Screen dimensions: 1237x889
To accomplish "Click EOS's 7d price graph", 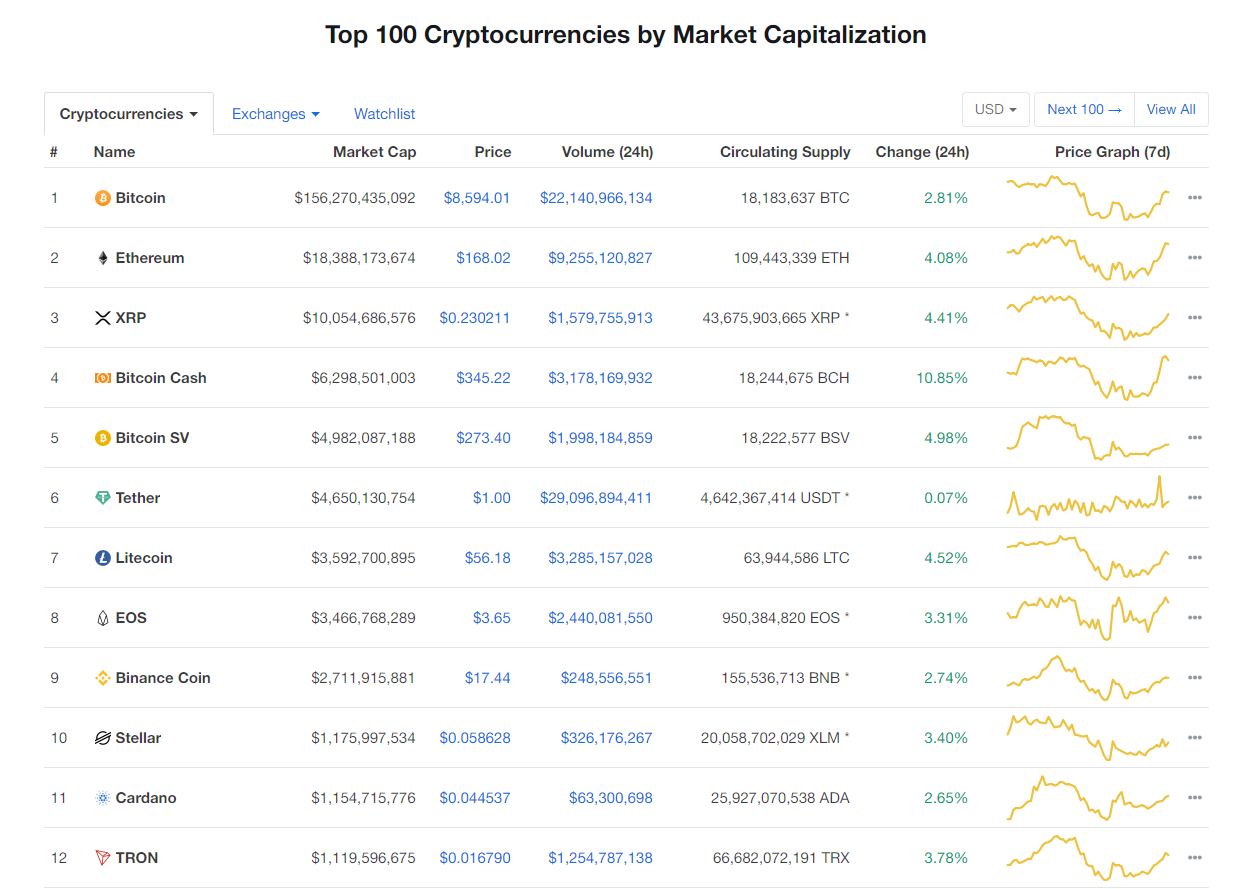I will (x=1088, y=618).
